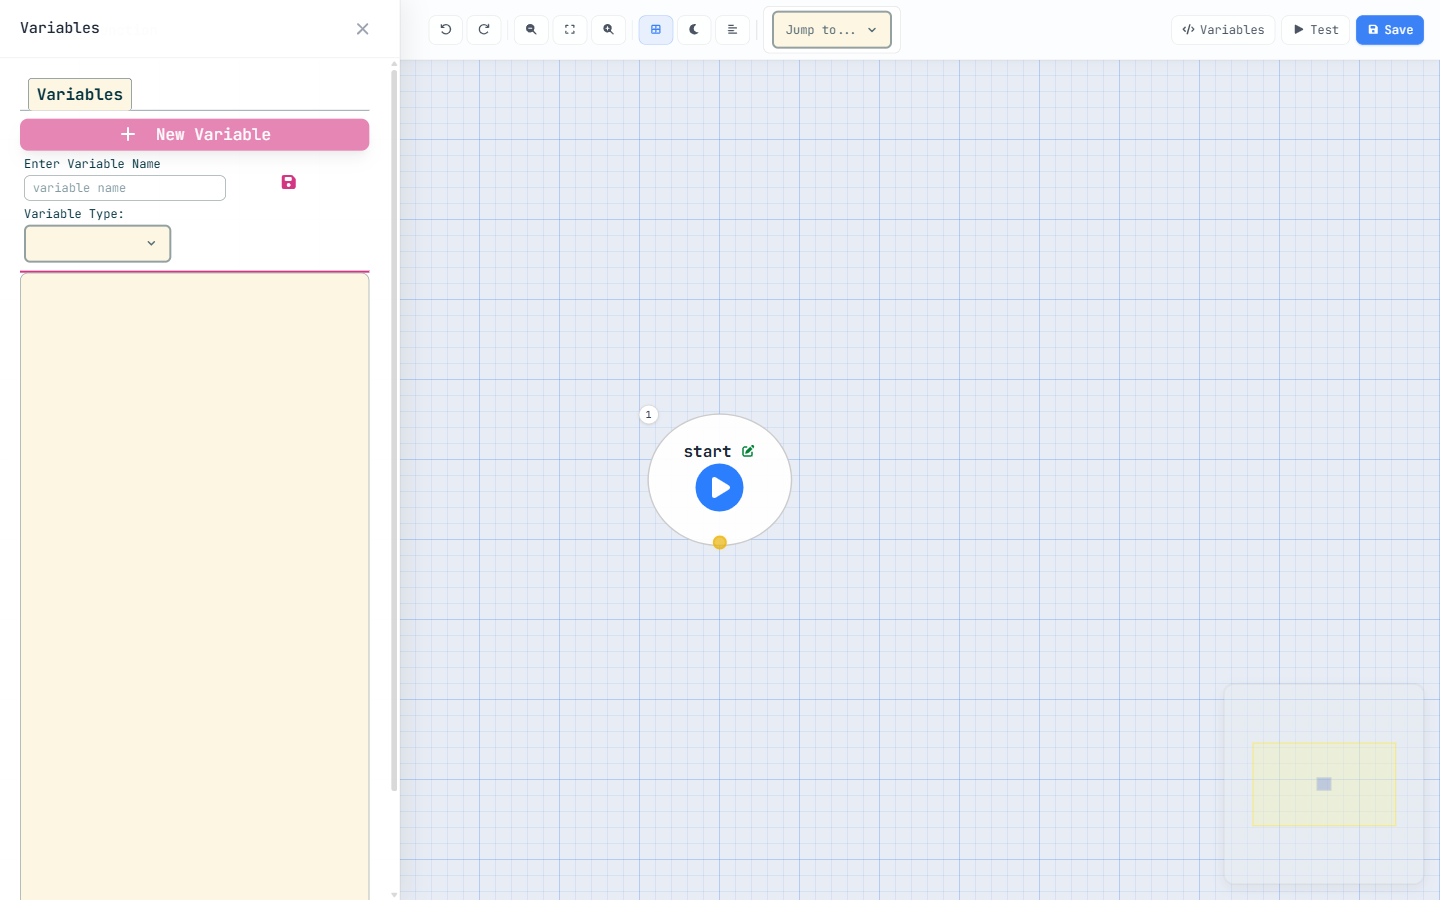Click the side panel vertical scrollbar
This screenshot has width=1440, height=900.
(394, 430)
